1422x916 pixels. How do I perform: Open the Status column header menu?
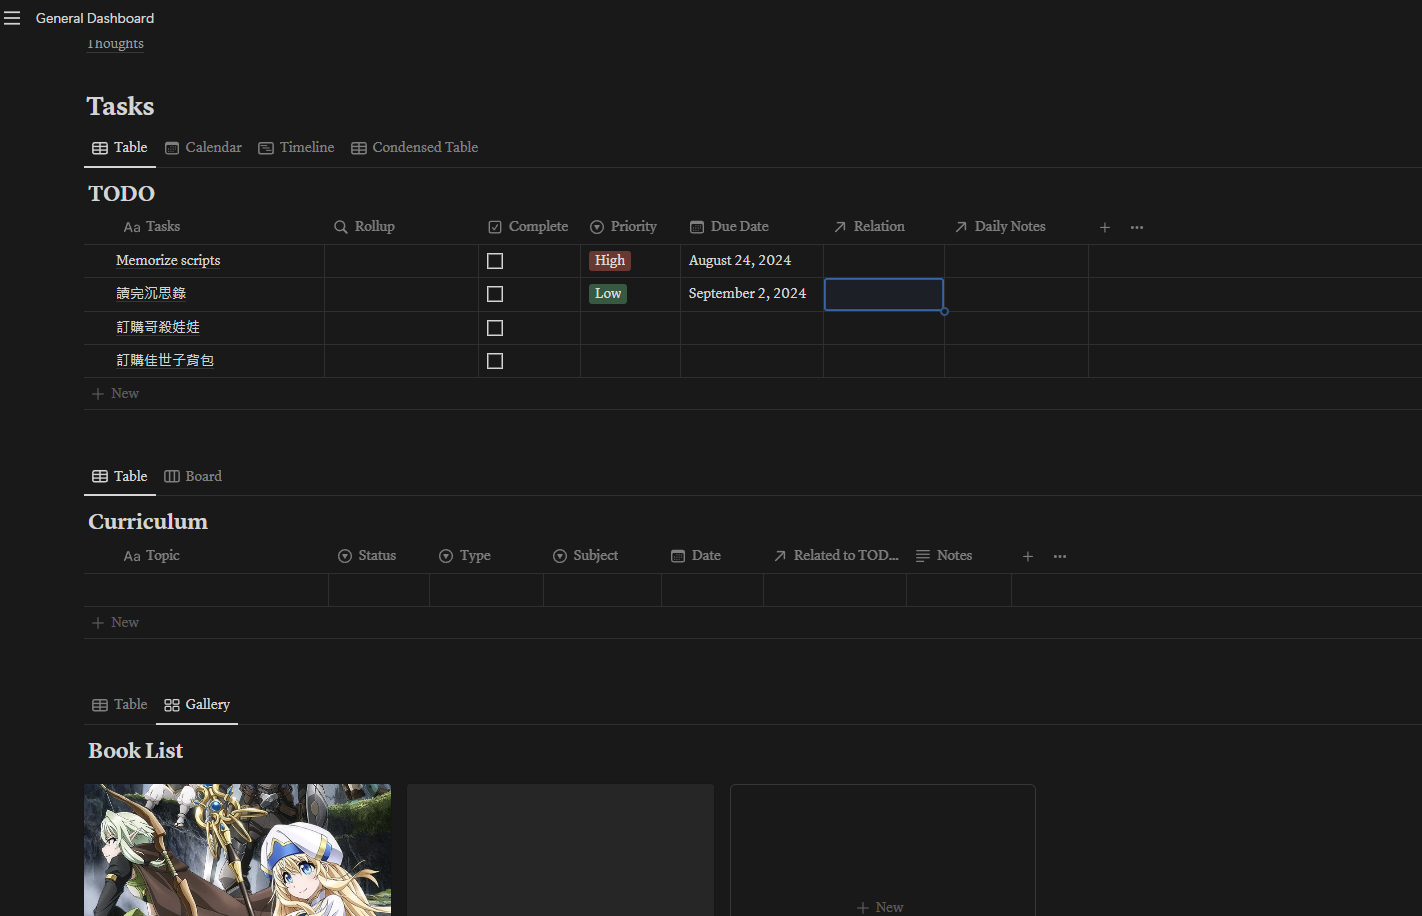367,556
